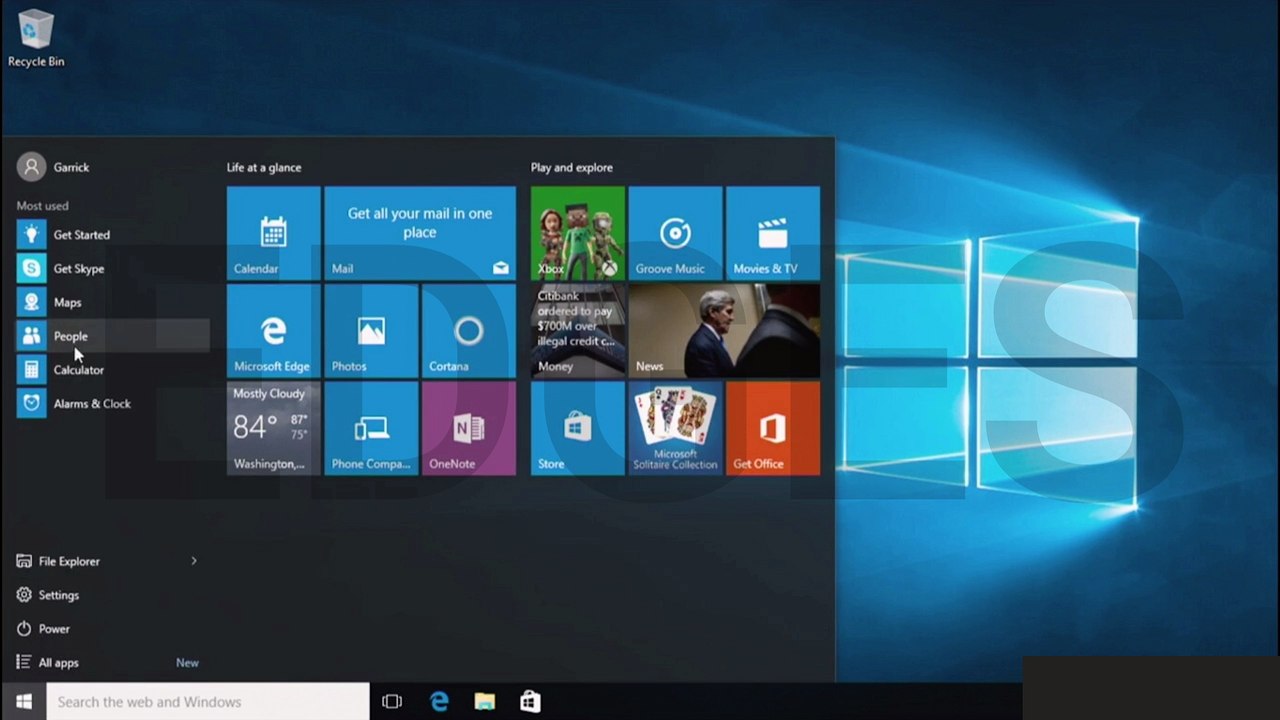Screen dimensions: 1280x720
Task: Launch Calculator from the Start menu
Action: (x=113, y=370)
